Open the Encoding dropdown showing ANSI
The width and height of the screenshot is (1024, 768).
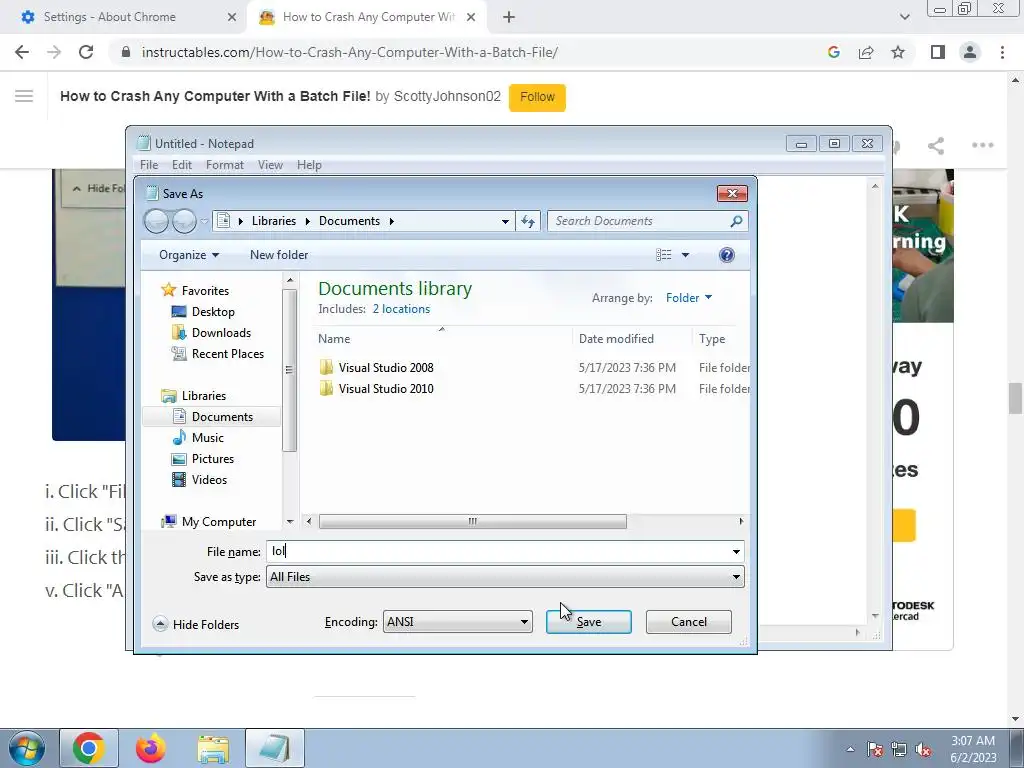tap(457, 622)
